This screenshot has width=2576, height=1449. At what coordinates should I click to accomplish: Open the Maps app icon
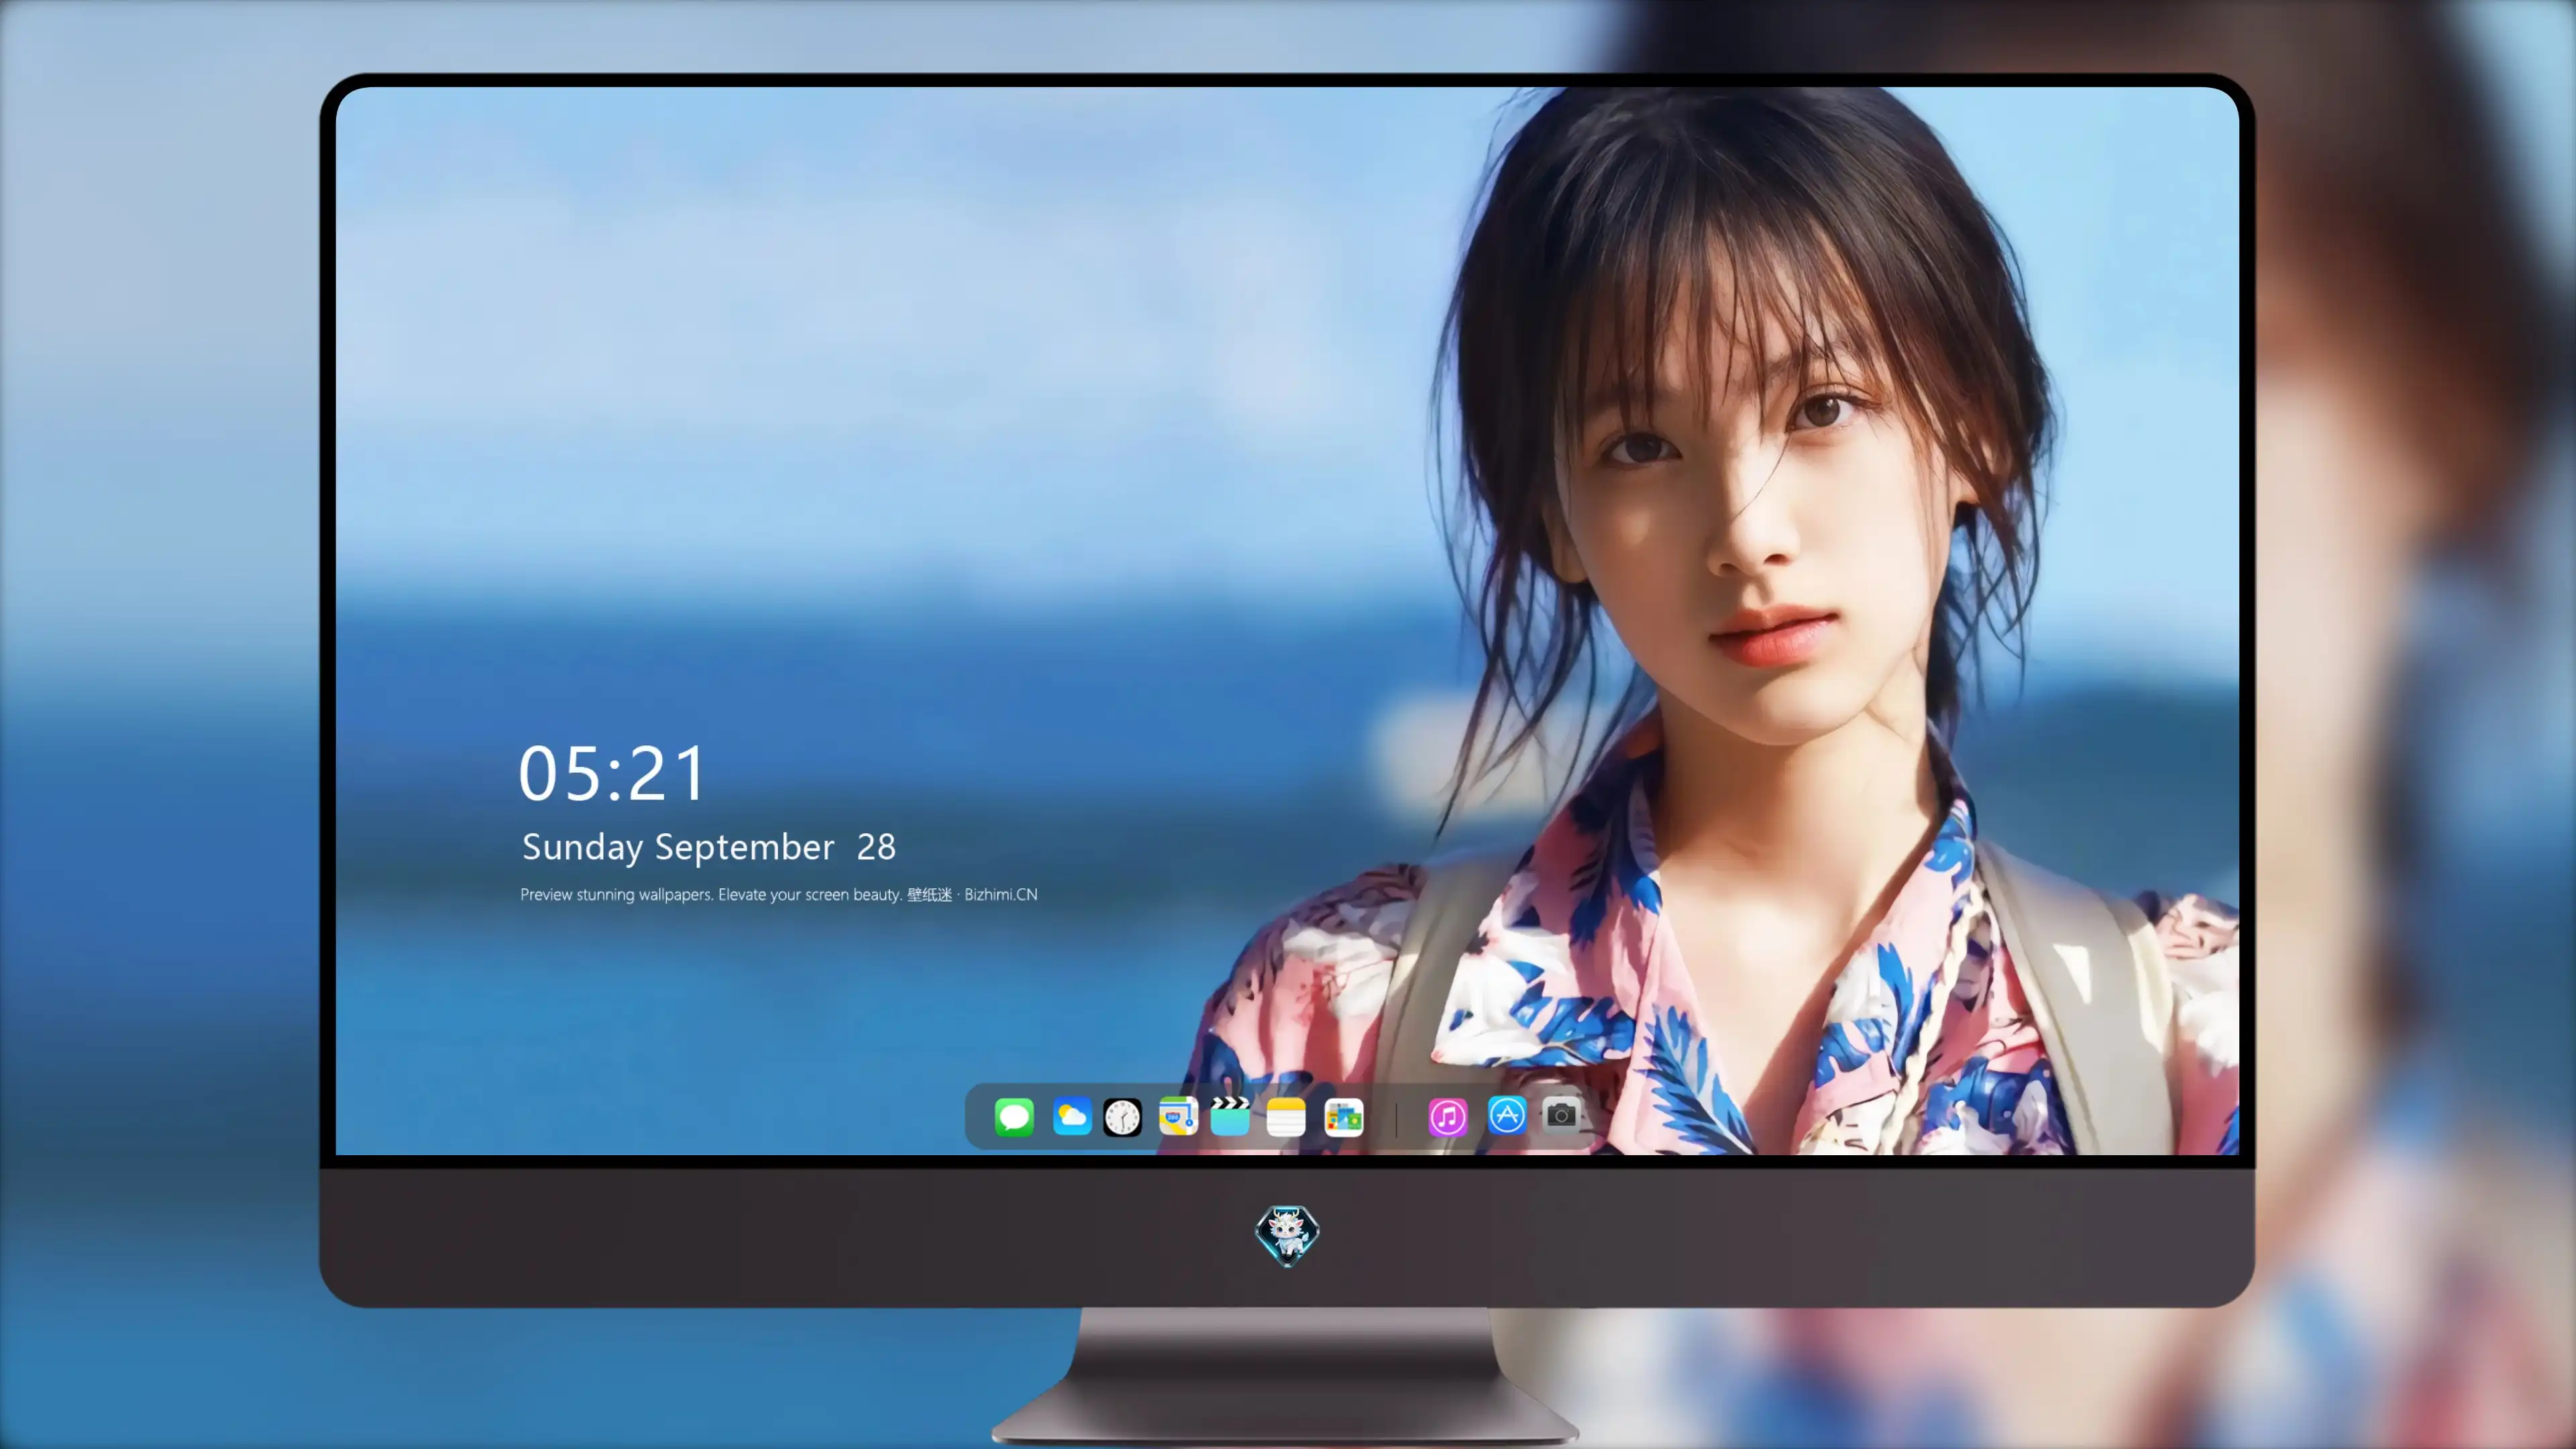[1178, 1116]
